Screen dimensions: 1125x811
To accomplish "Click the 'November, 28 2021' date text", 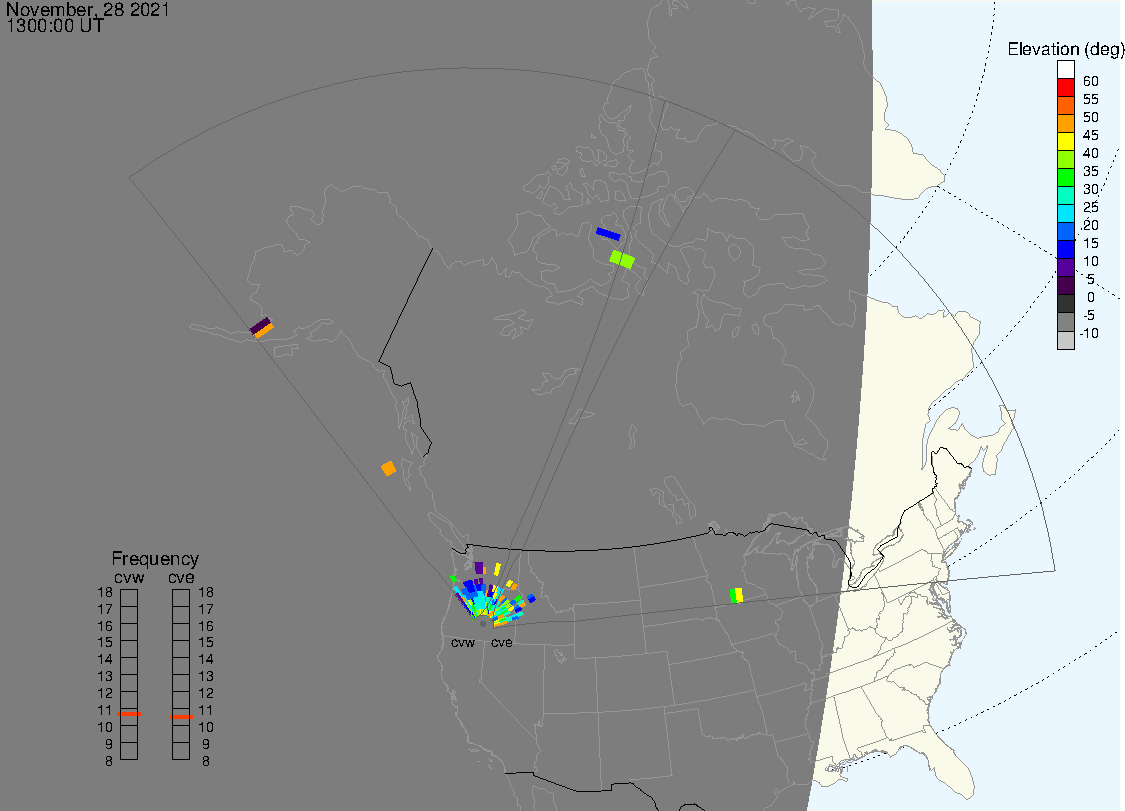I will (x=88, y=10).
